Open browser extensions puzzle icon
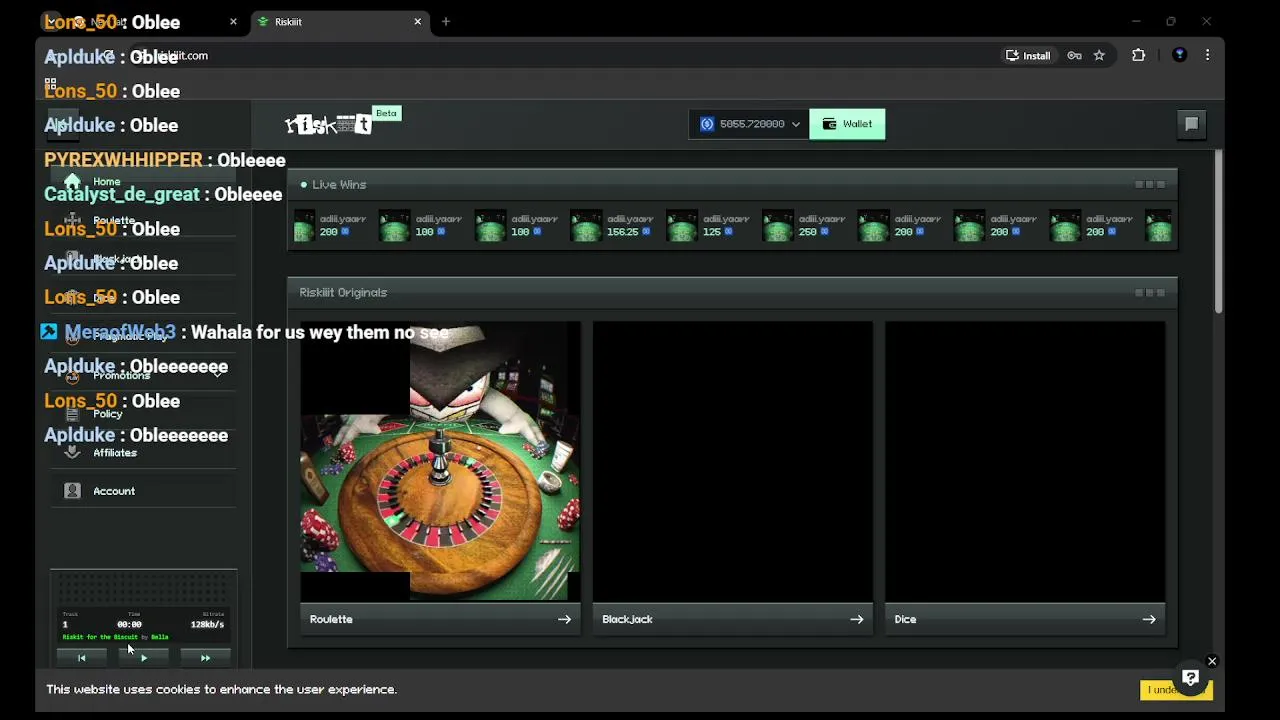 coord(1138,55)
